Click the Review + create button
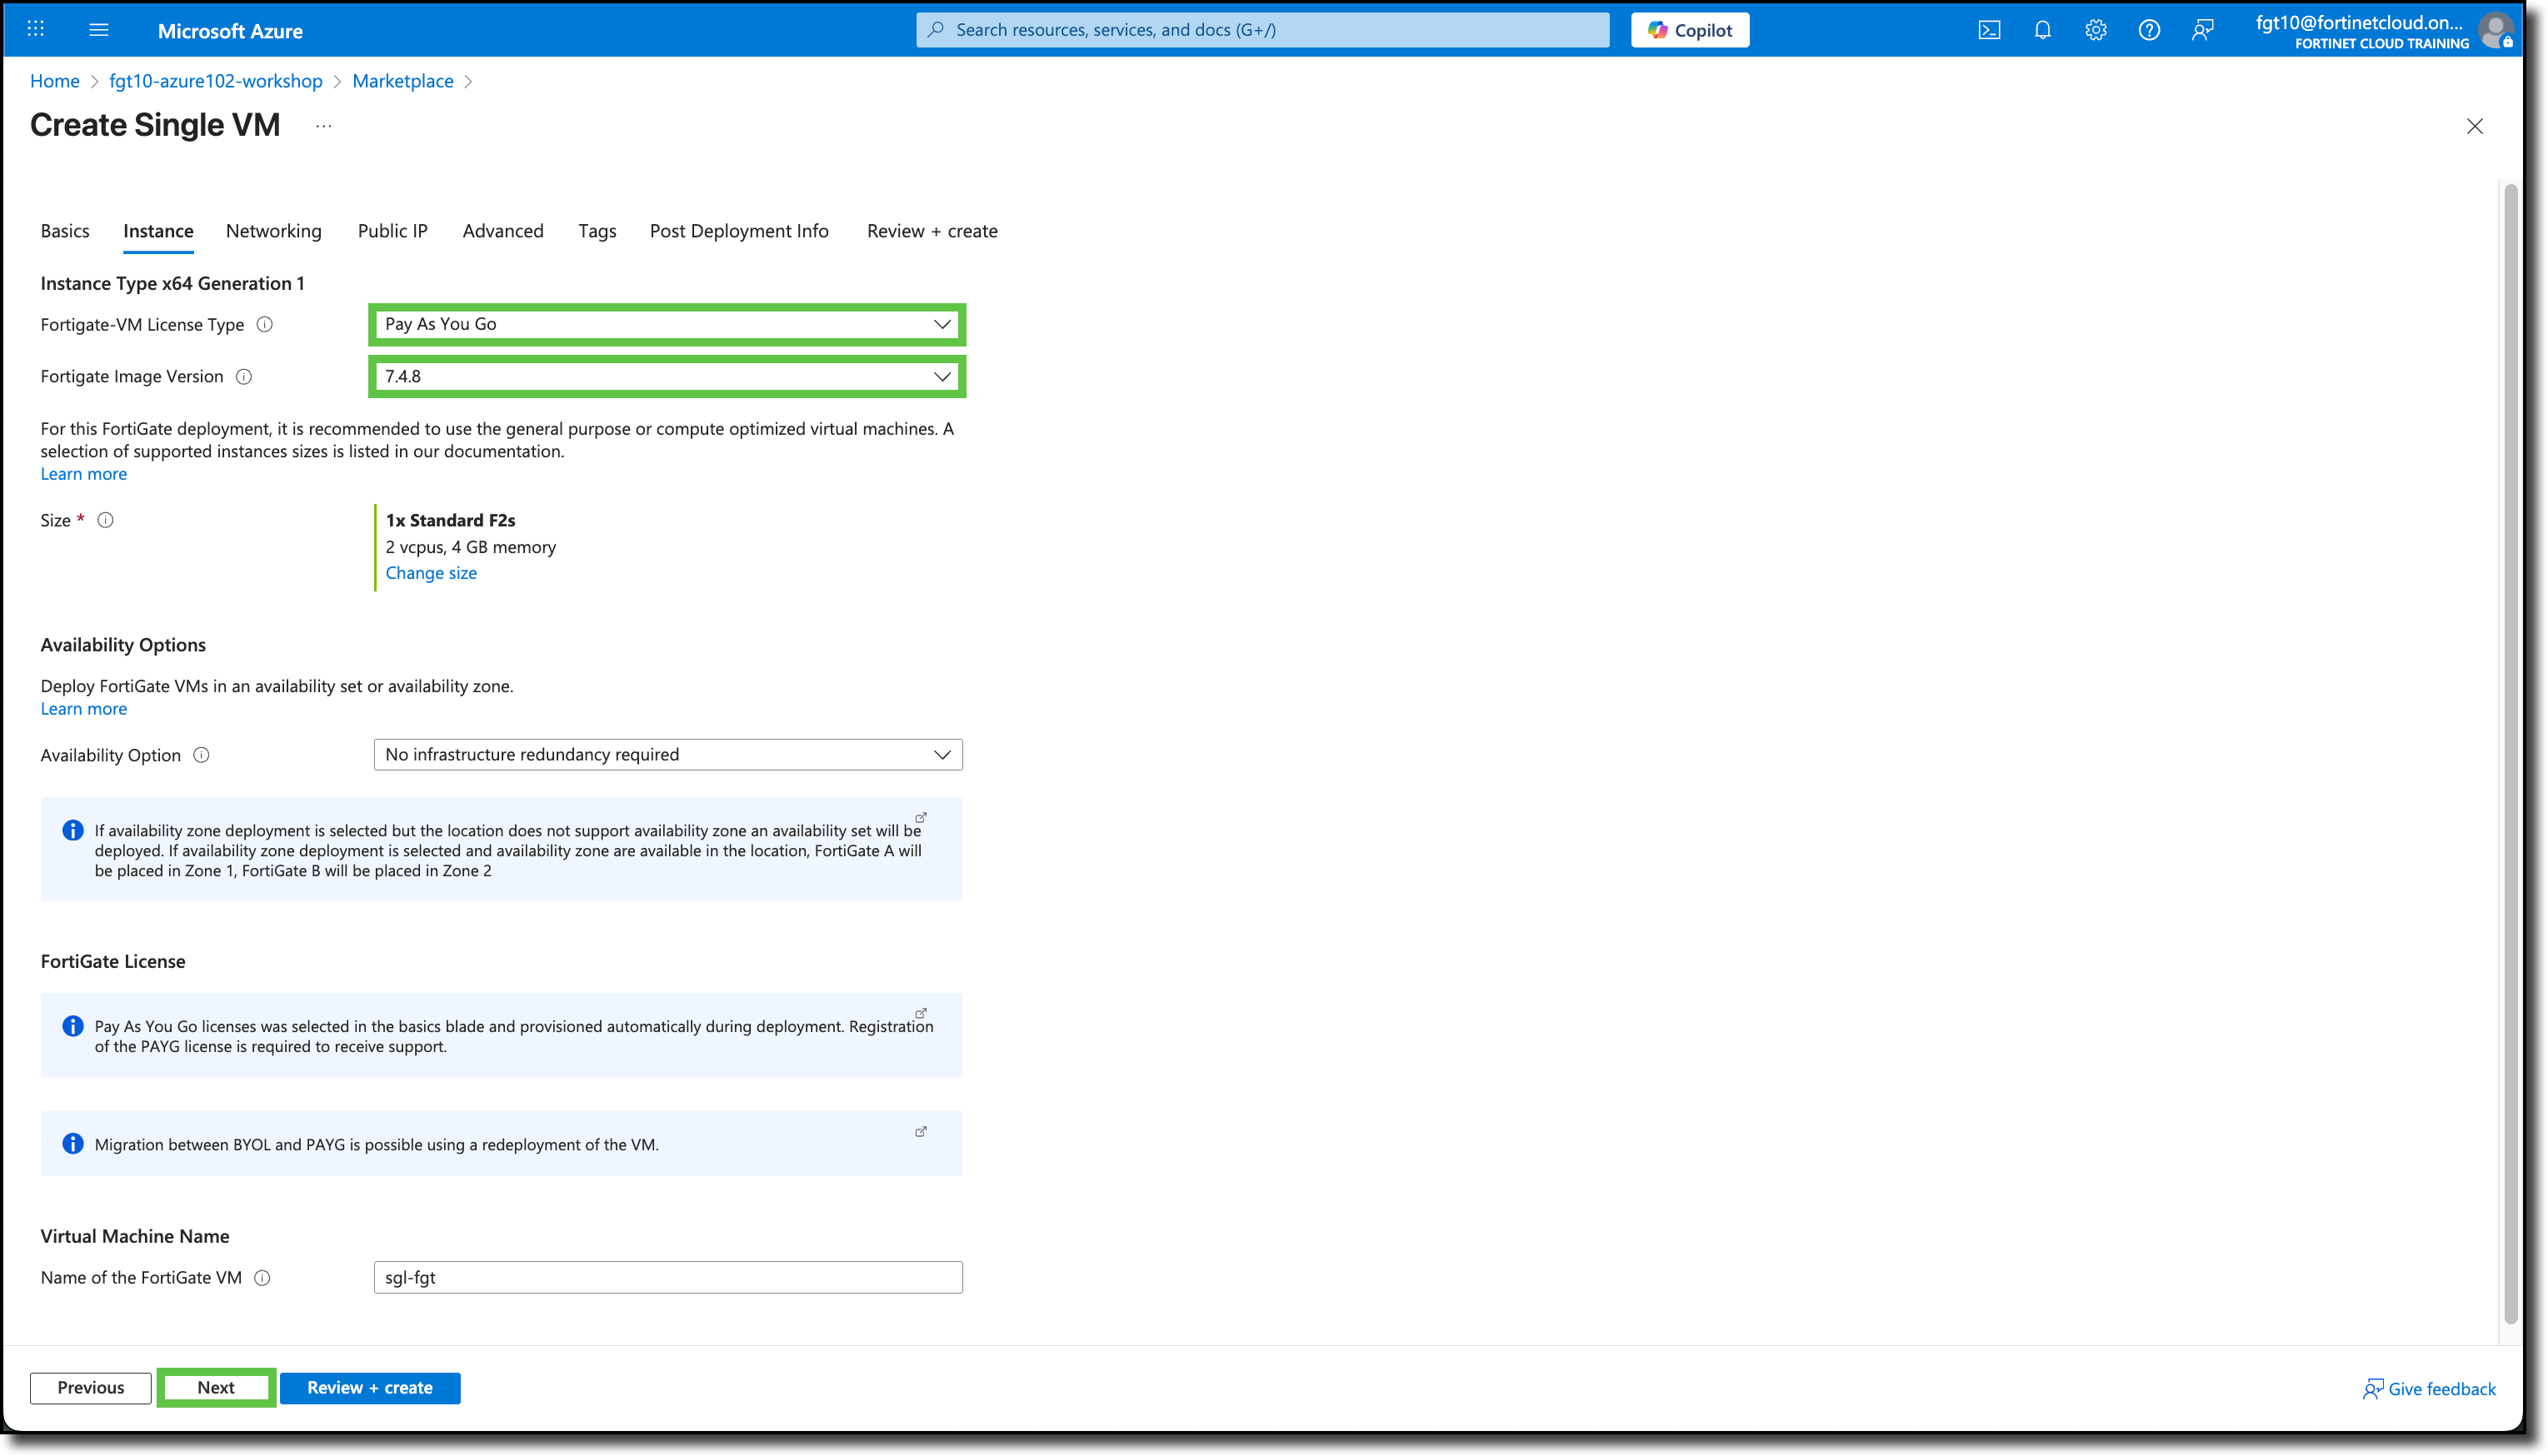 369,1387
